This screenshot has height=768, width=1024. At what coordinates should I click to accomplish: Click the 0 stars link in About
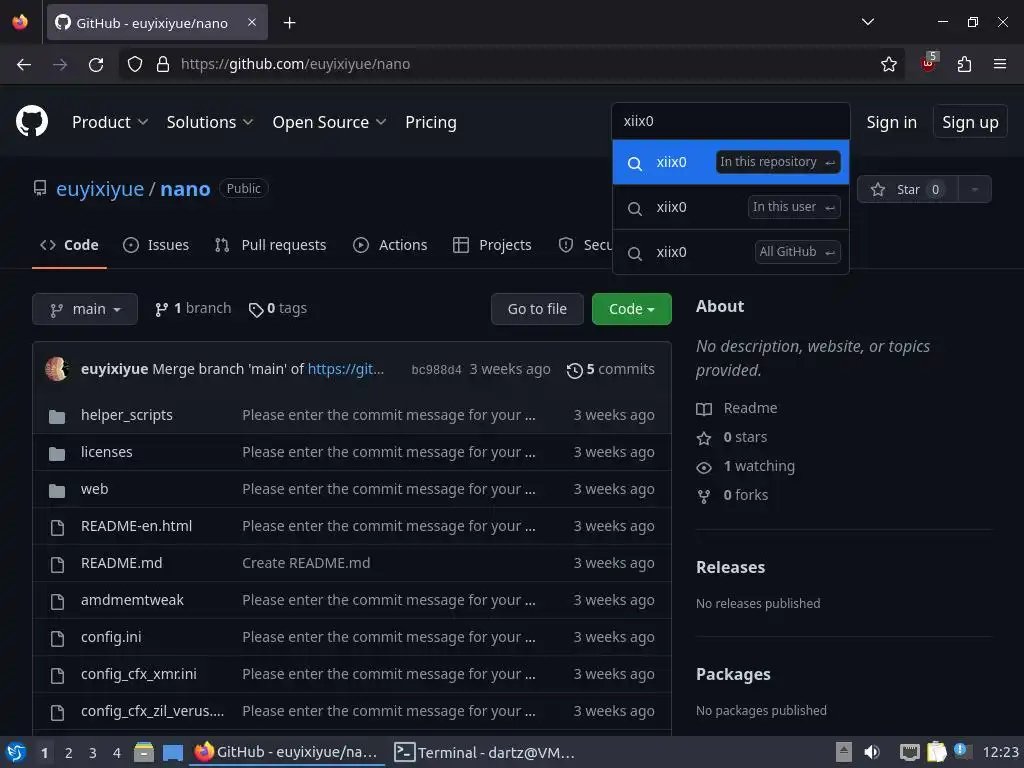pos(744,437)
